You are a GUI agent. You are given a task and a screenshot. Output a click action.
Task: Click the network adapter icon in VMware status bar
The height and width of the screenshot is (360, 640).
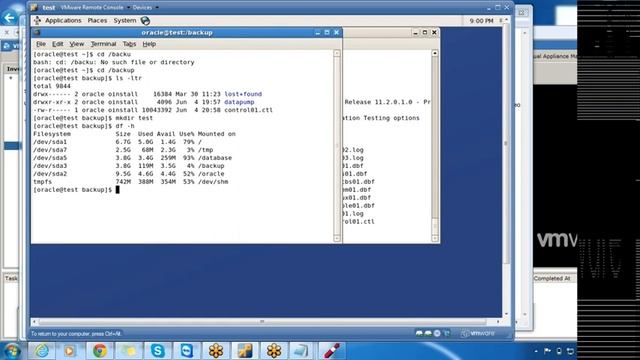pos(447,333)
